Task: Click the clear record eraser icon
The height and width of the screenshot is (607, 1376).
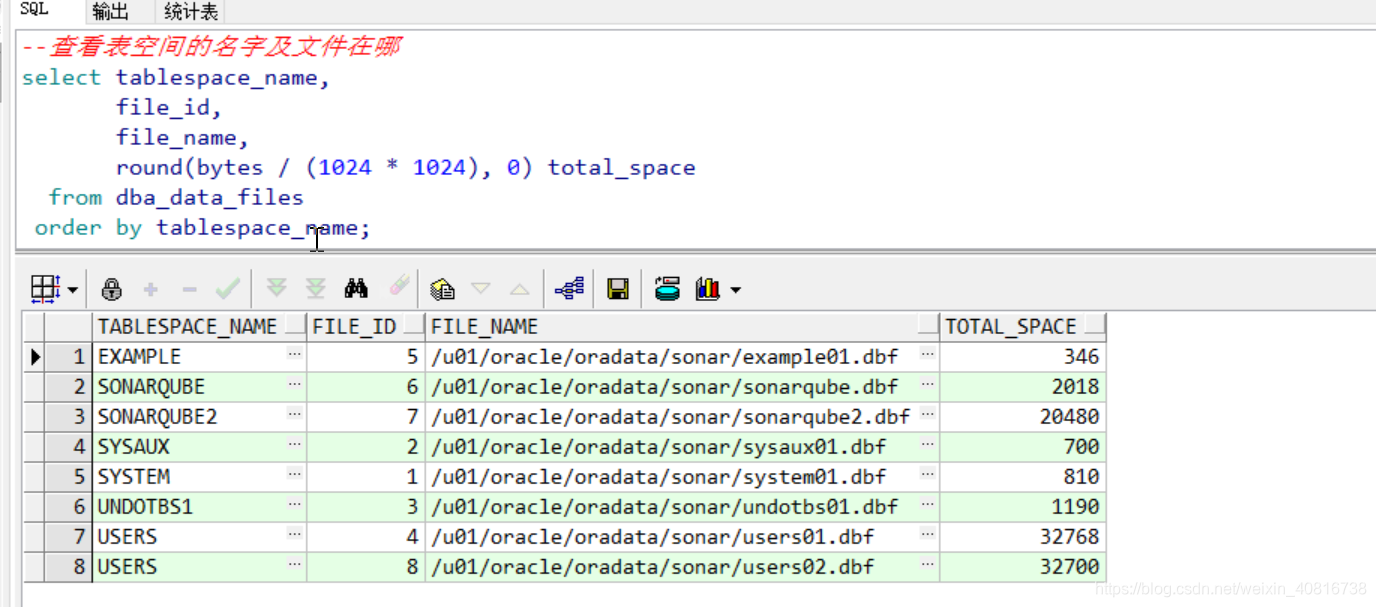Action: [398, 288]
